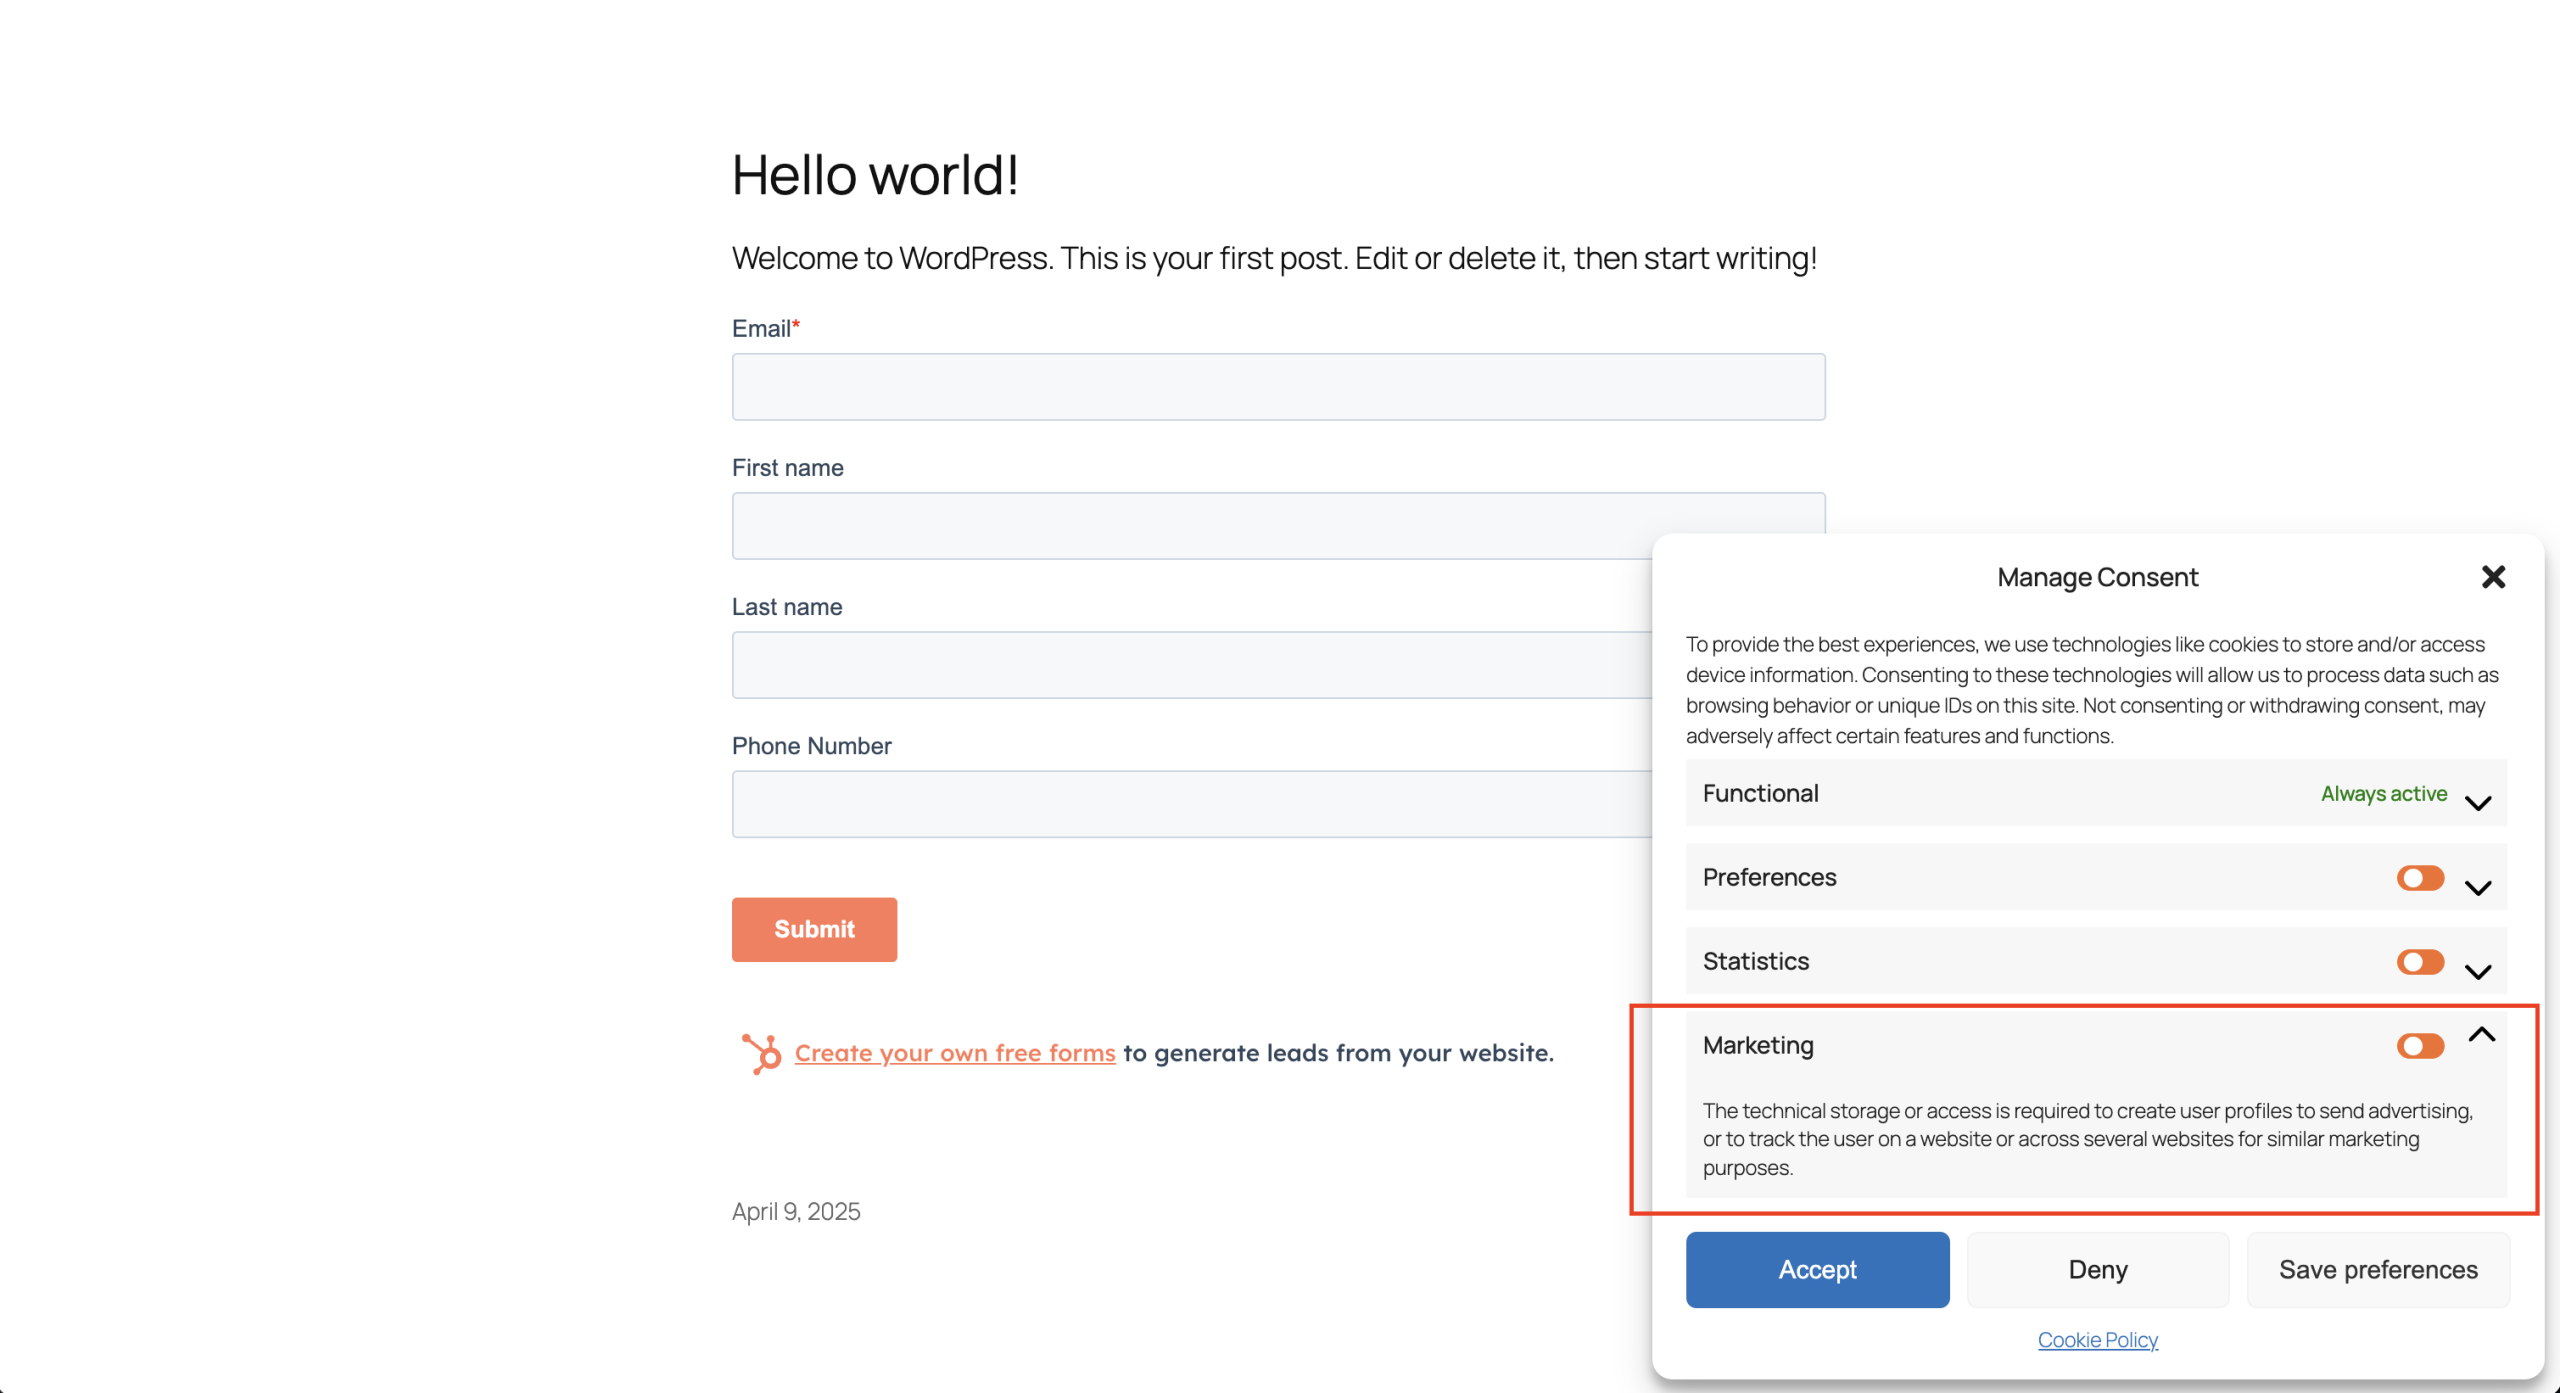Image resolution: width=2560 pixels, height=1393 pixels.
Task: Close the Manage Consent dialog
Action: click(2493, 577)
